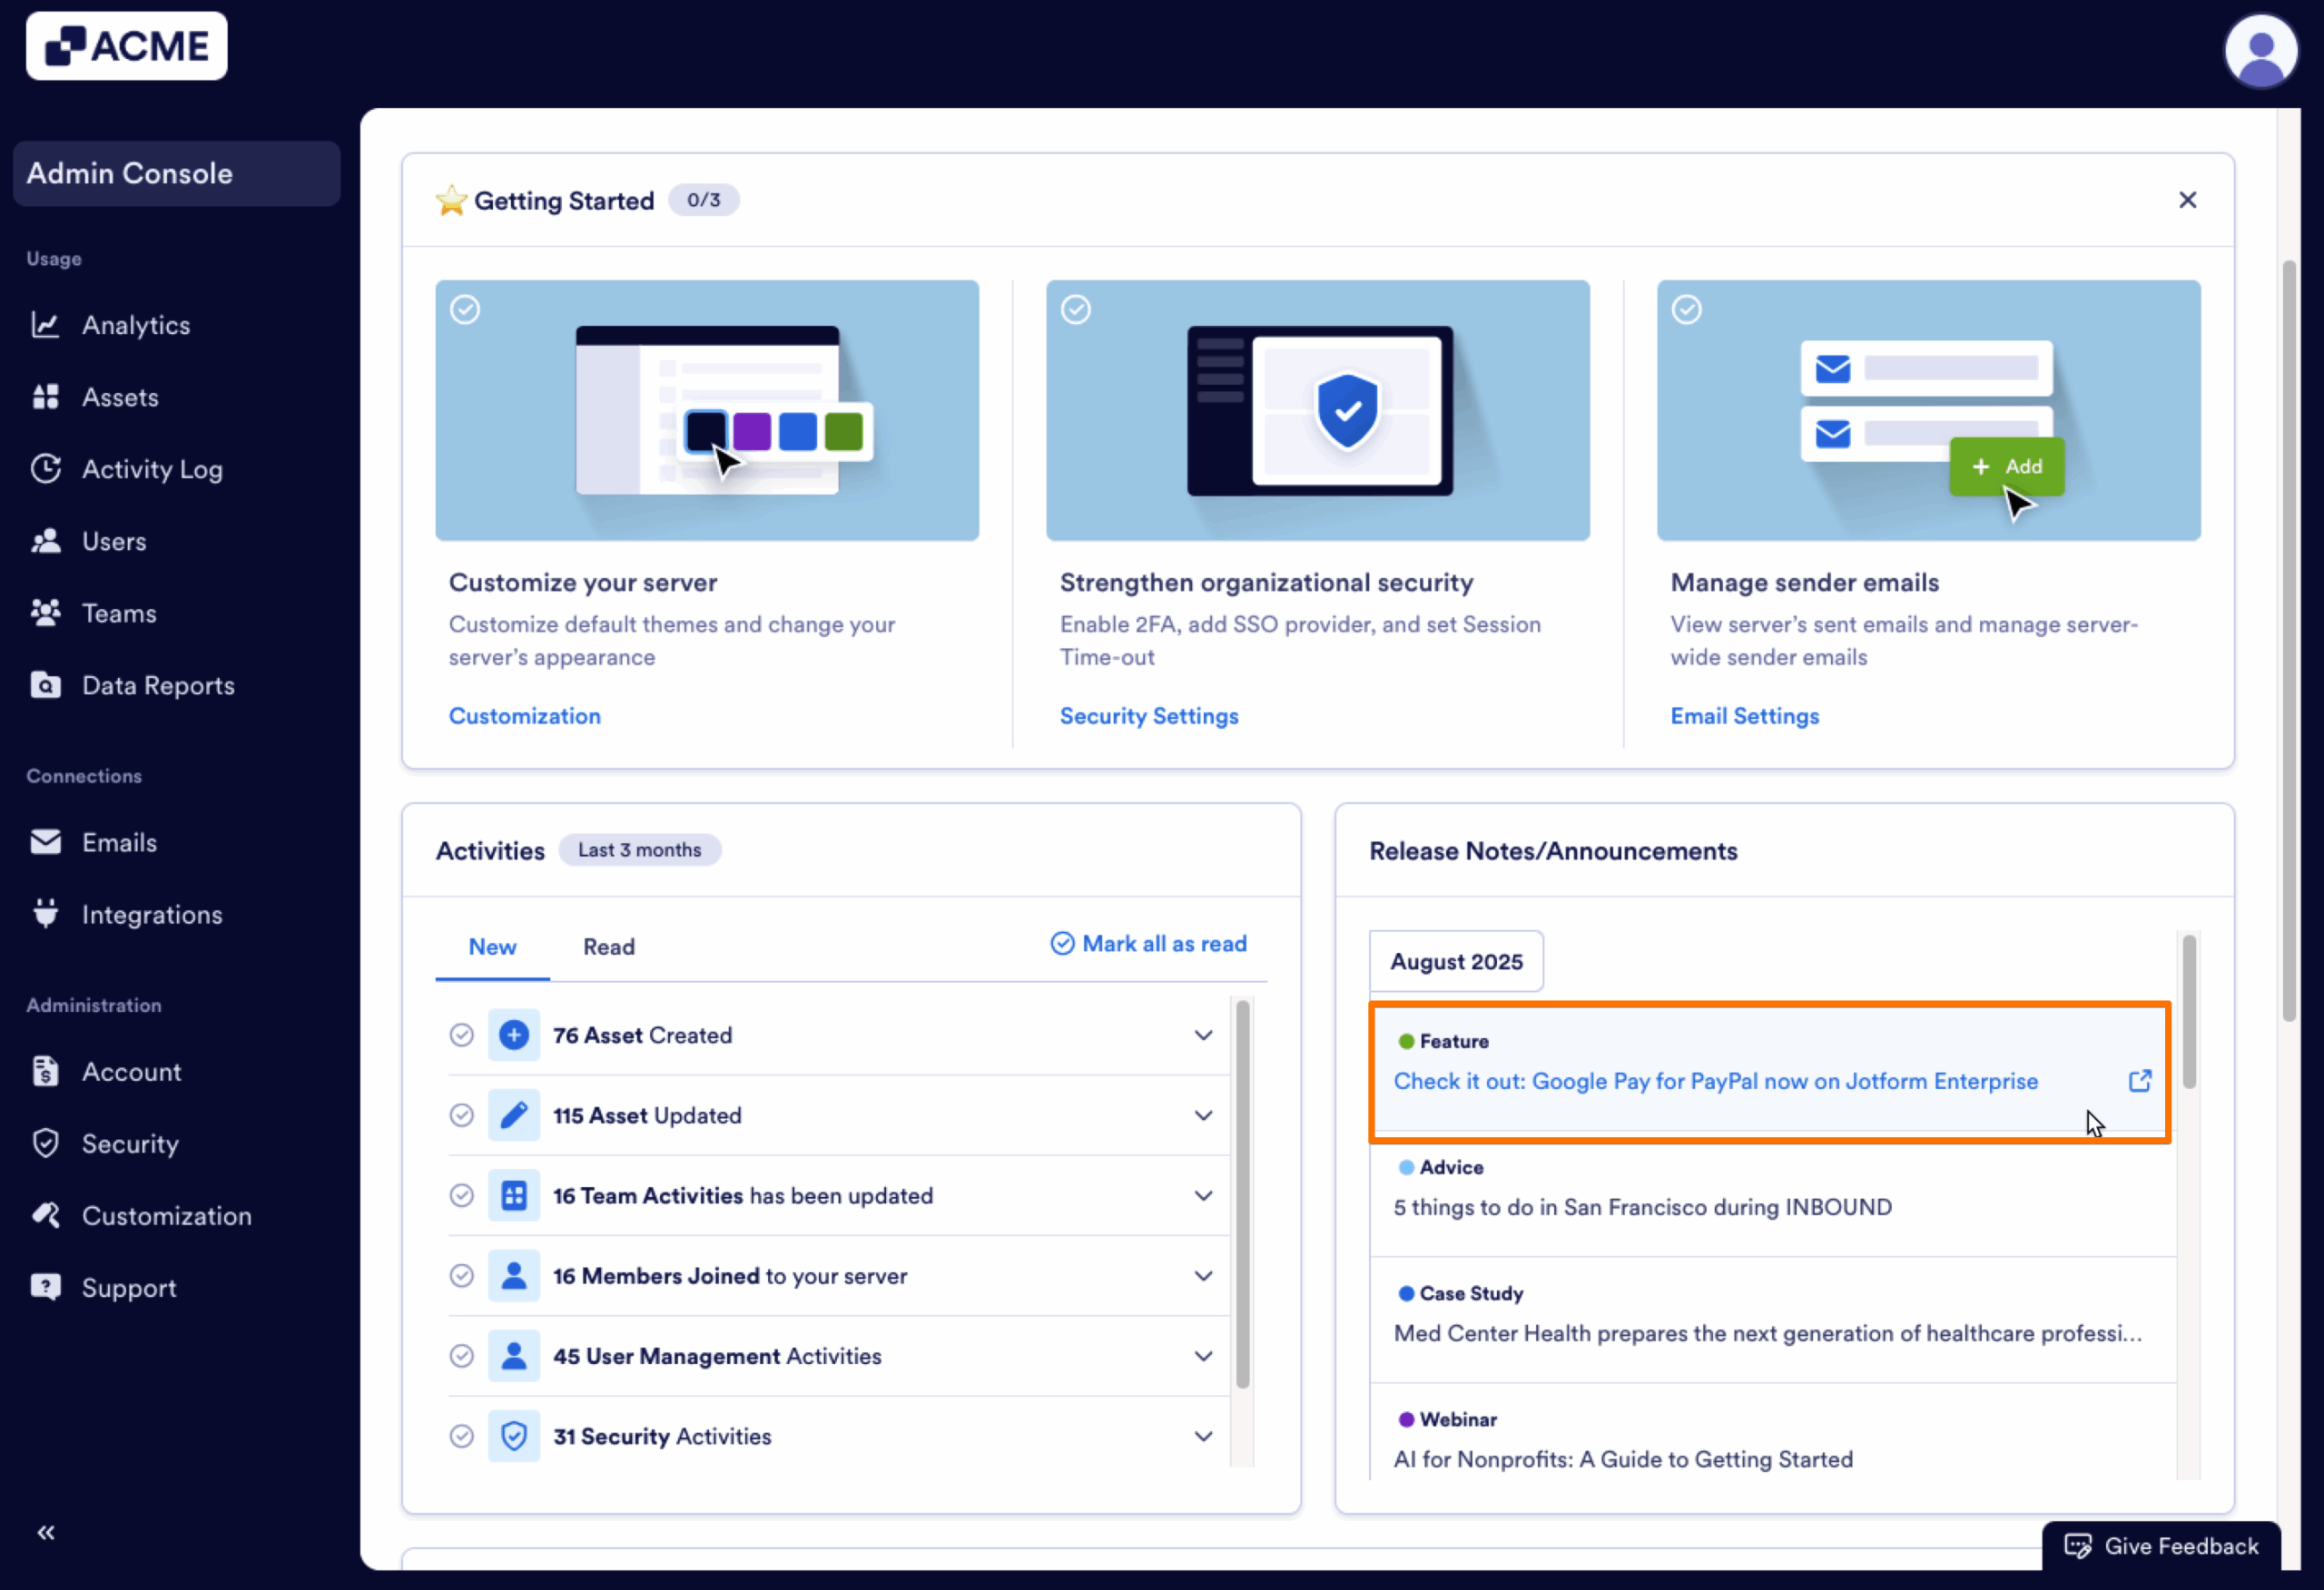2324x1590 pixels.
Task: Expand the 45 User Management Activities row
Action: (x=1203, y=1356)
